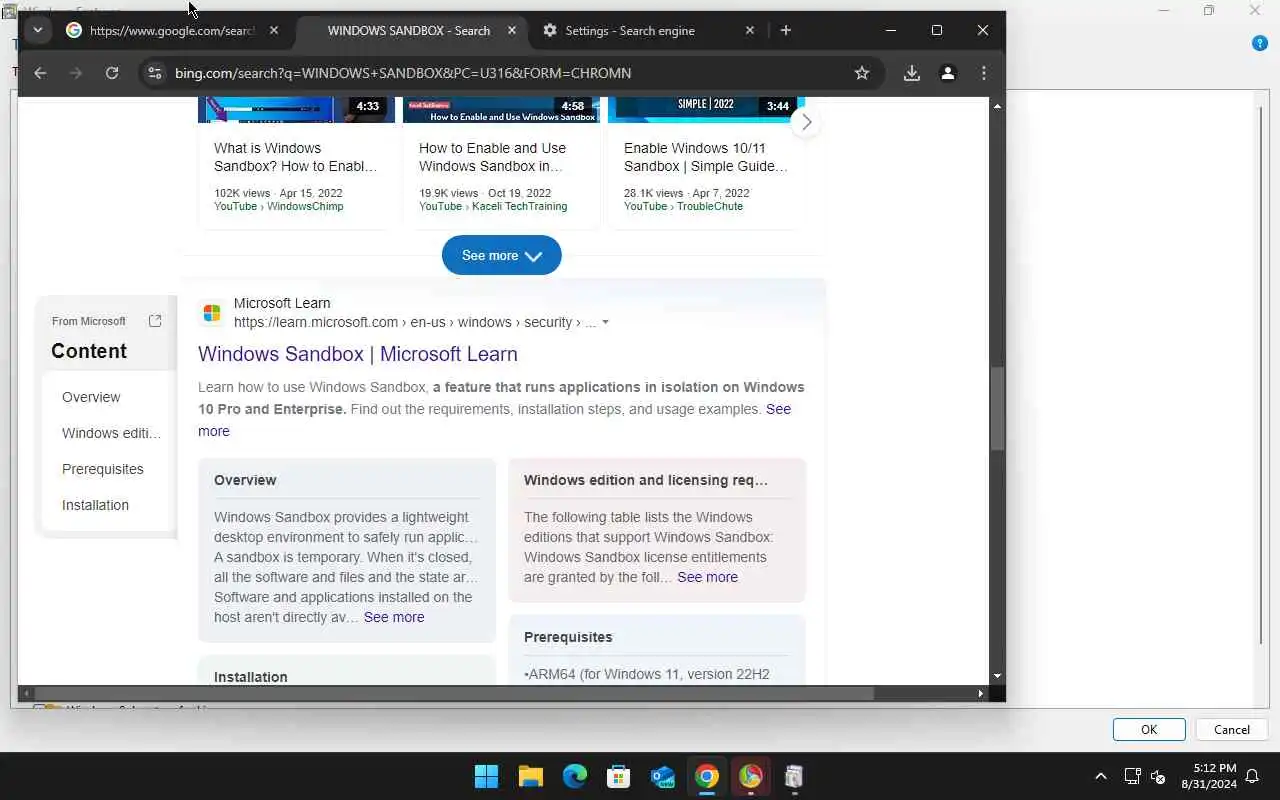Show hidden tray icons chevron
The width and height of the screenshot is (1280, 800).
tap(1101, 776)
